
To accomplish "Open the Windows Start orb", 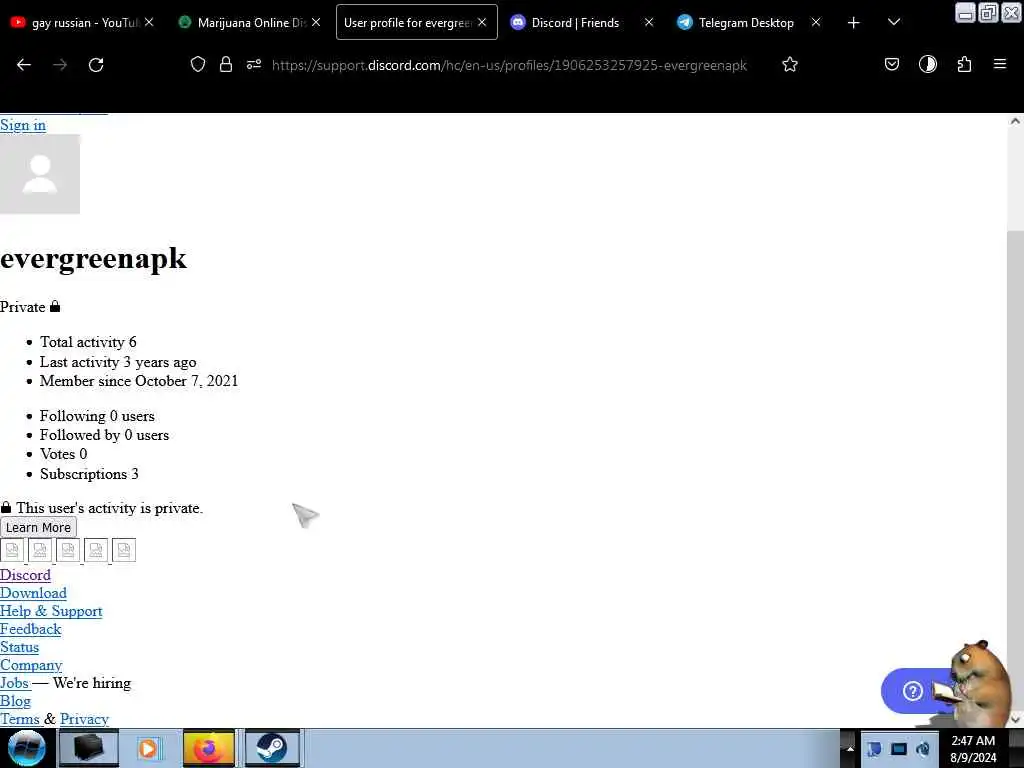I will (x=27, y=748).
